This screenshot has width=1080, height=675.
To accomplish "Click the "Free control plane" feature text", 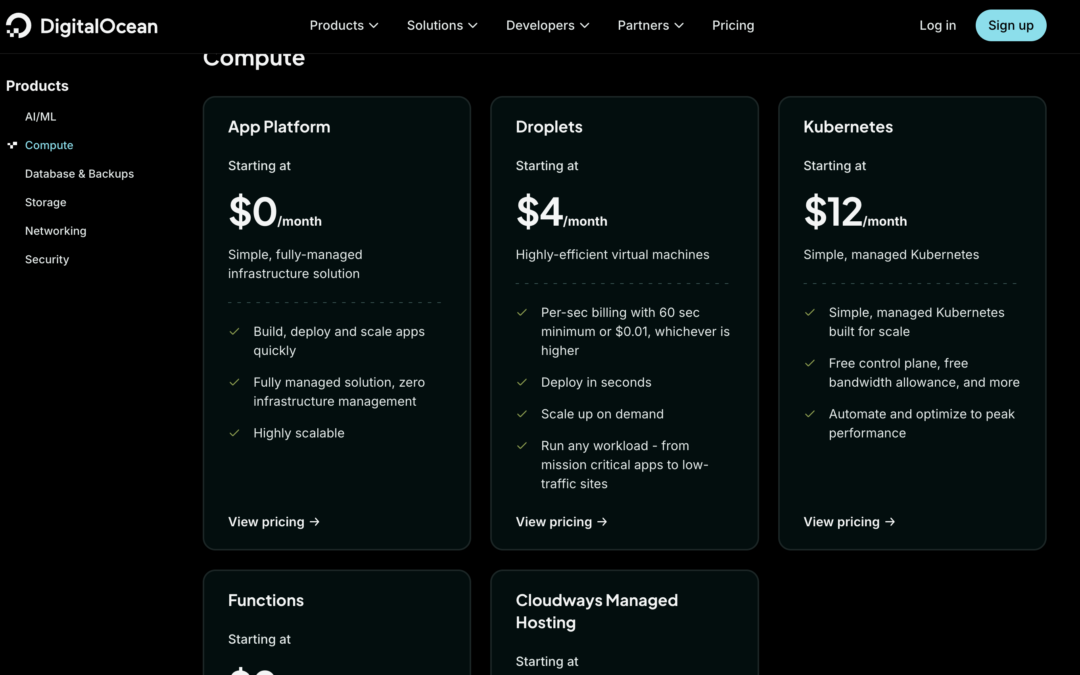I will 924,373.
